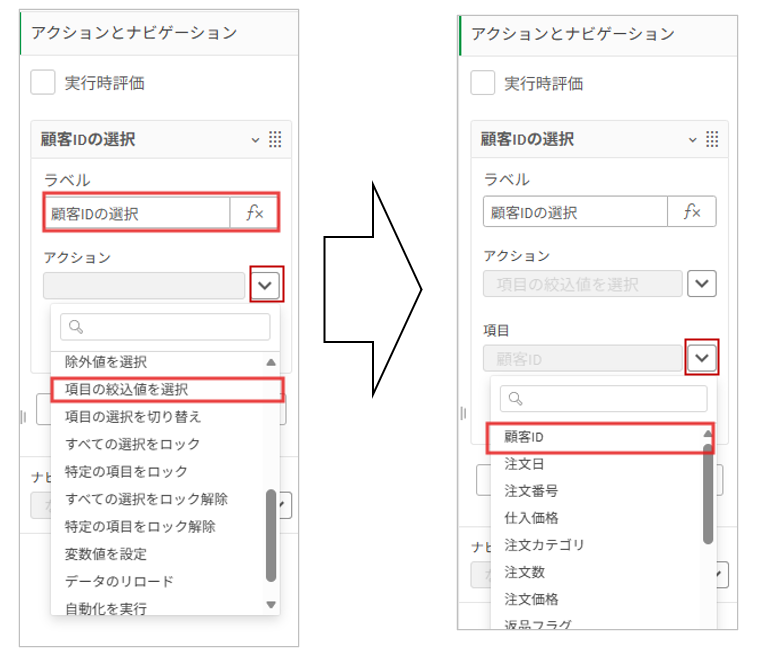The width and height of the screenshot is (767, 648).
Task: Click scroll up arrow in left action list
Action: 270,362
